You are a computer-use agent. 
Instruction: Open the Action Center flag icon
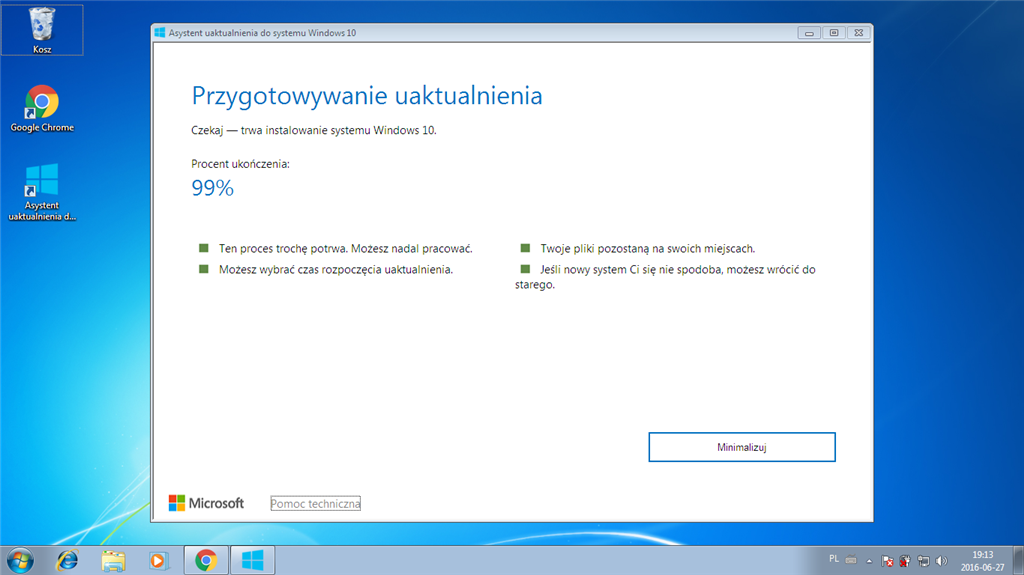tap(887, 561)
